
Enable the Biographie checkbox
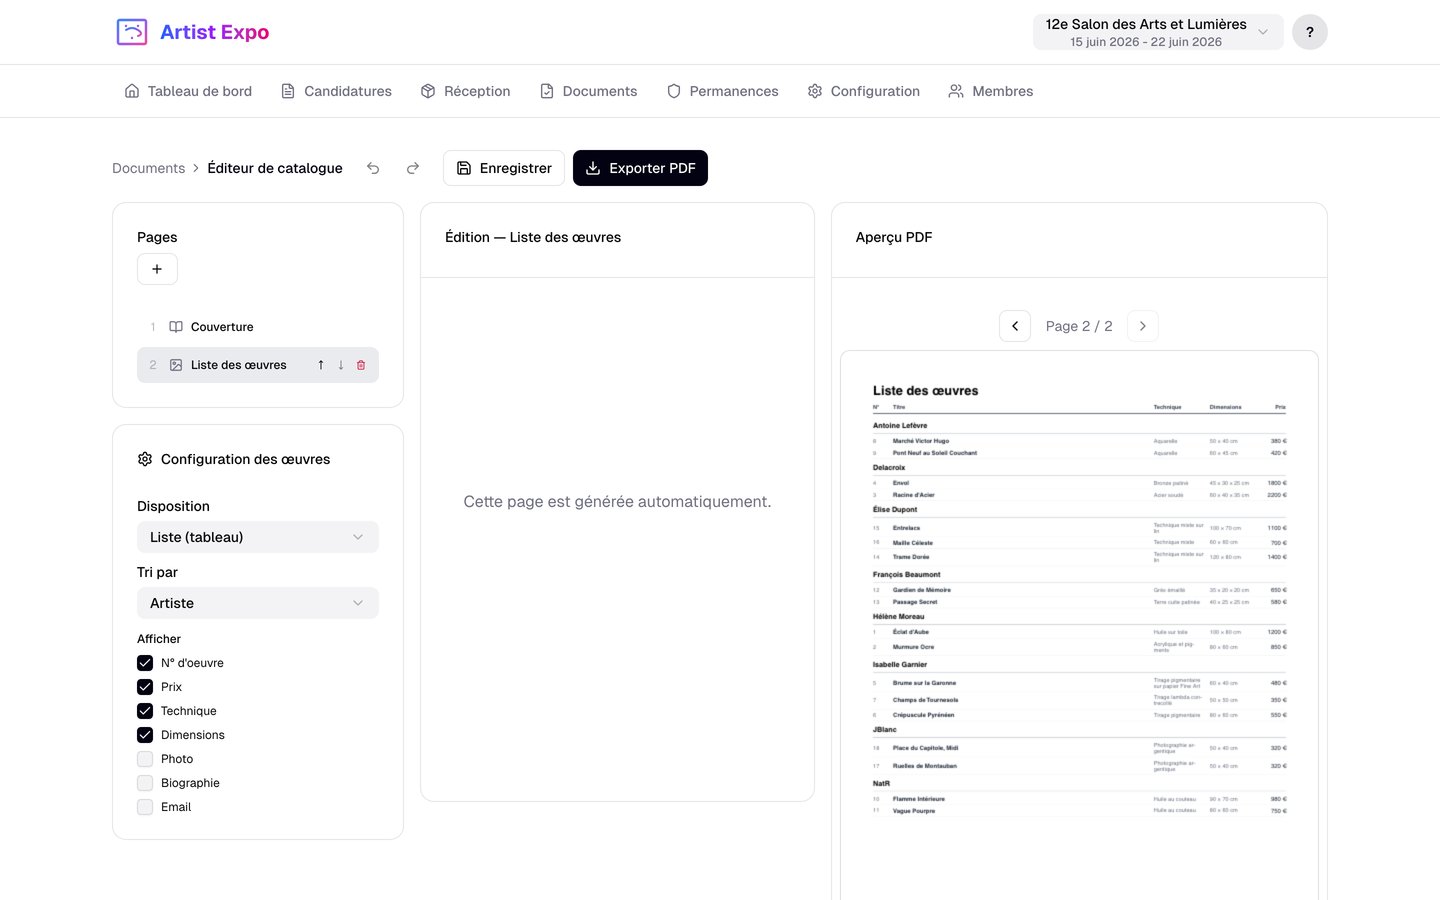click(145, 783)
